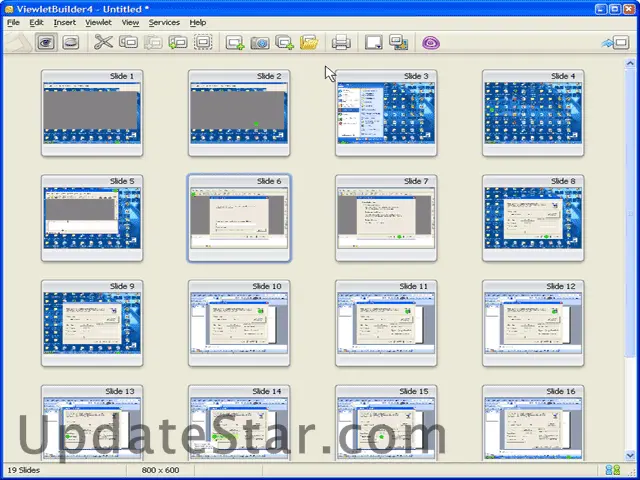
Task: Open the Help menu
Action: click(198, 22)
